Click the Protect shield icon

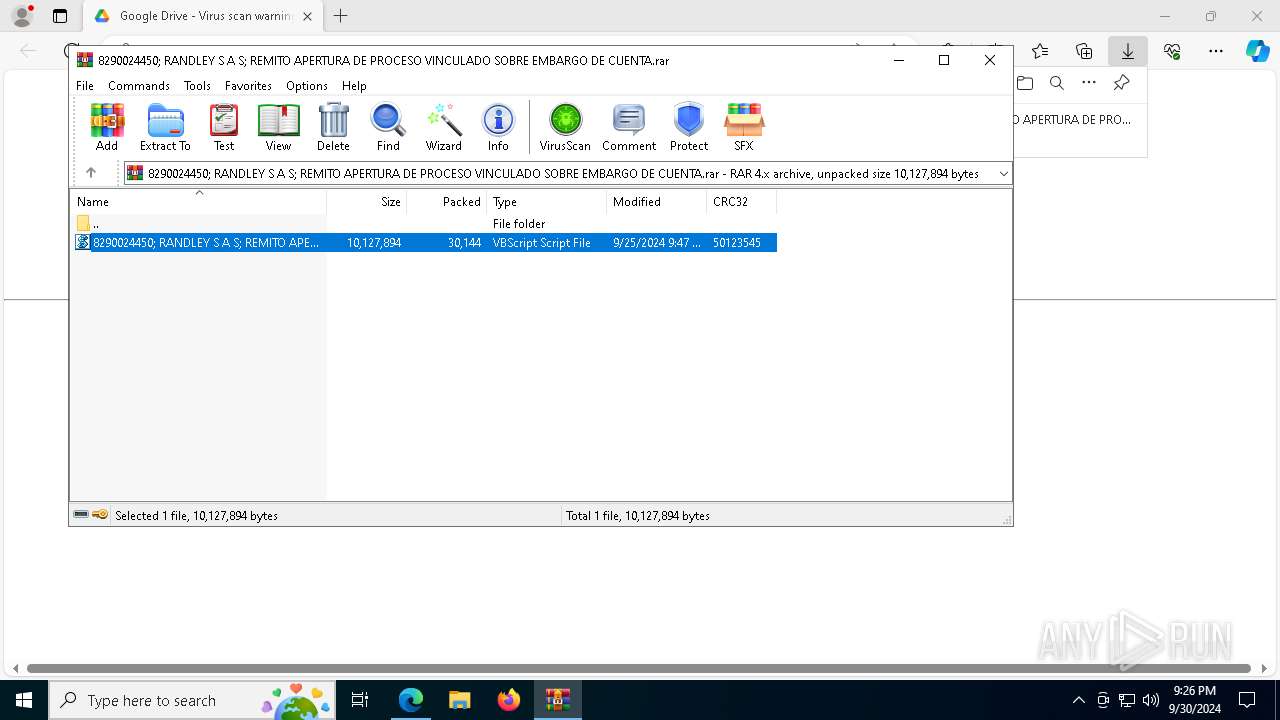click(x=689, y=127)
